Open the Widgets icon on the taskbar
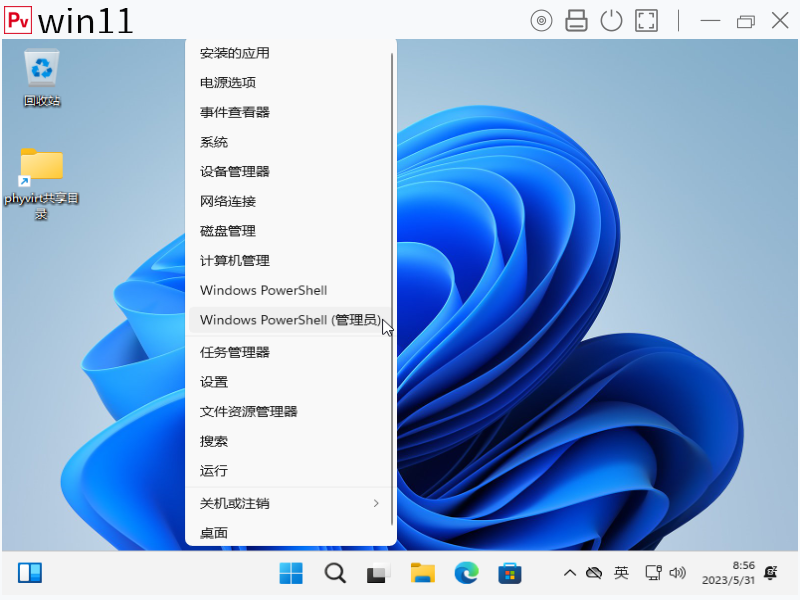The width and height of the screenshot is (800, 600). (x=30, y=572)
